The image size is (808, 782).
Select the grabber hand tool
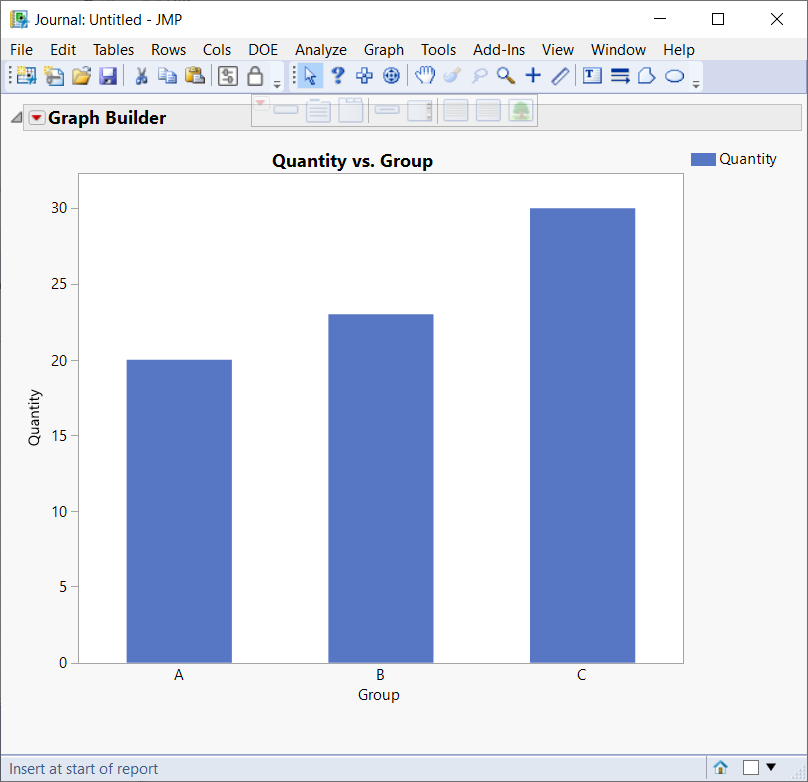click(424, 75)
